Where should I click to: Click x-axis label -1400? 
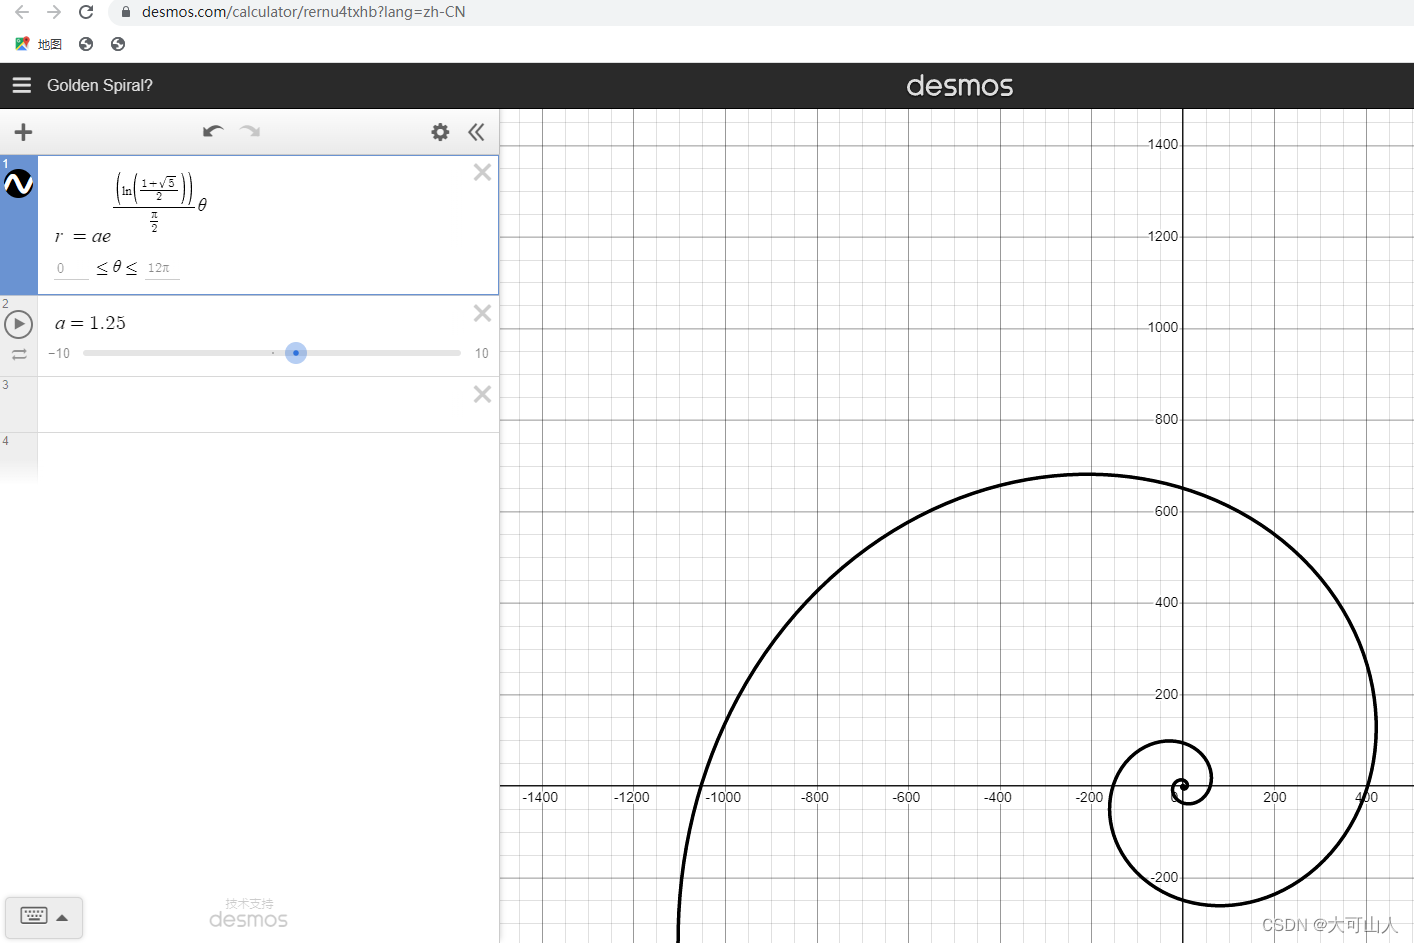540,797
